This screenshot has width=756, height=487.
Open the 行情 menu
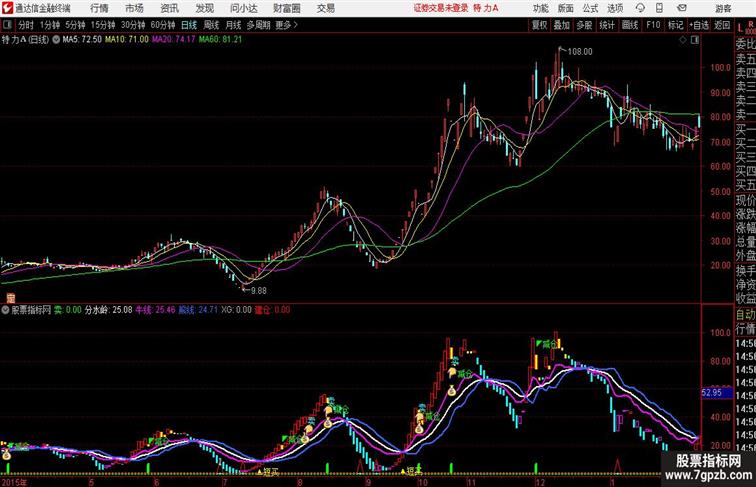[99, 8]
